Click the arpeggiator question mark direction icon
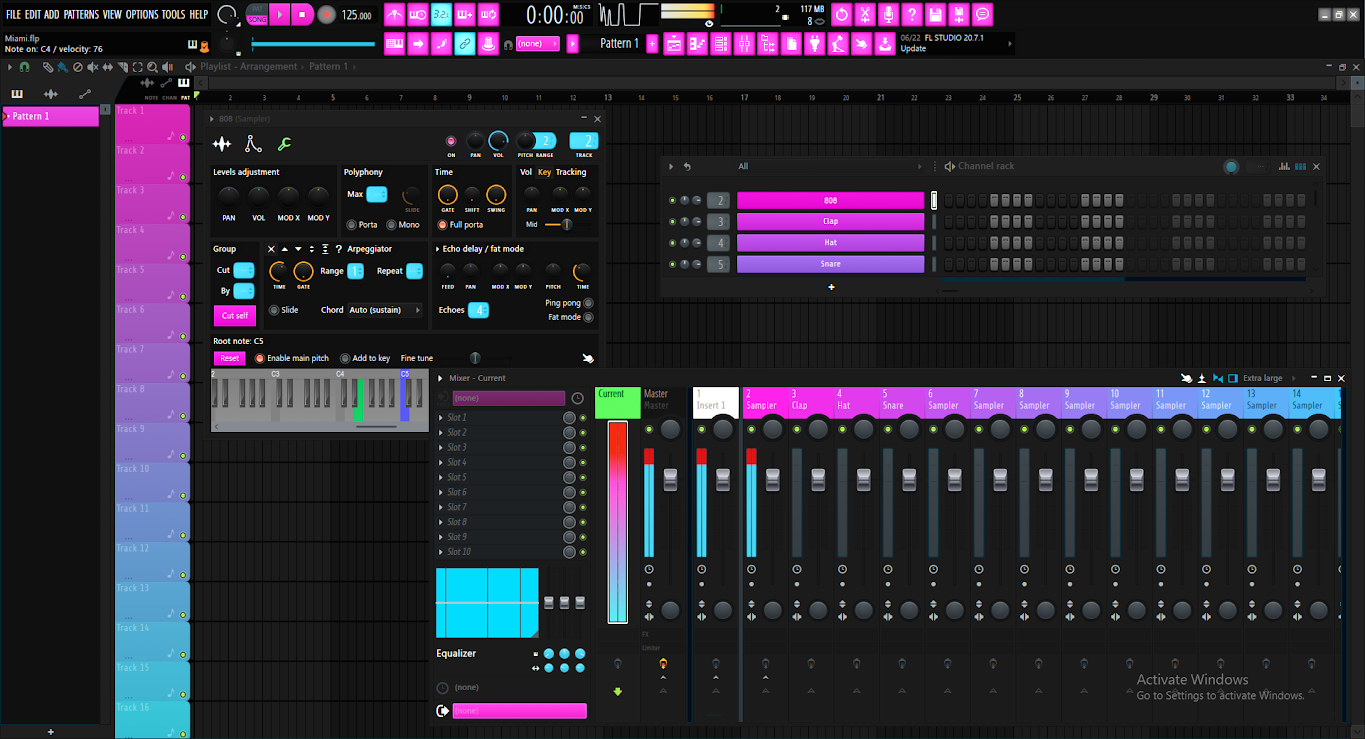This screenshot has height=739, width=1365. [339, 249]
